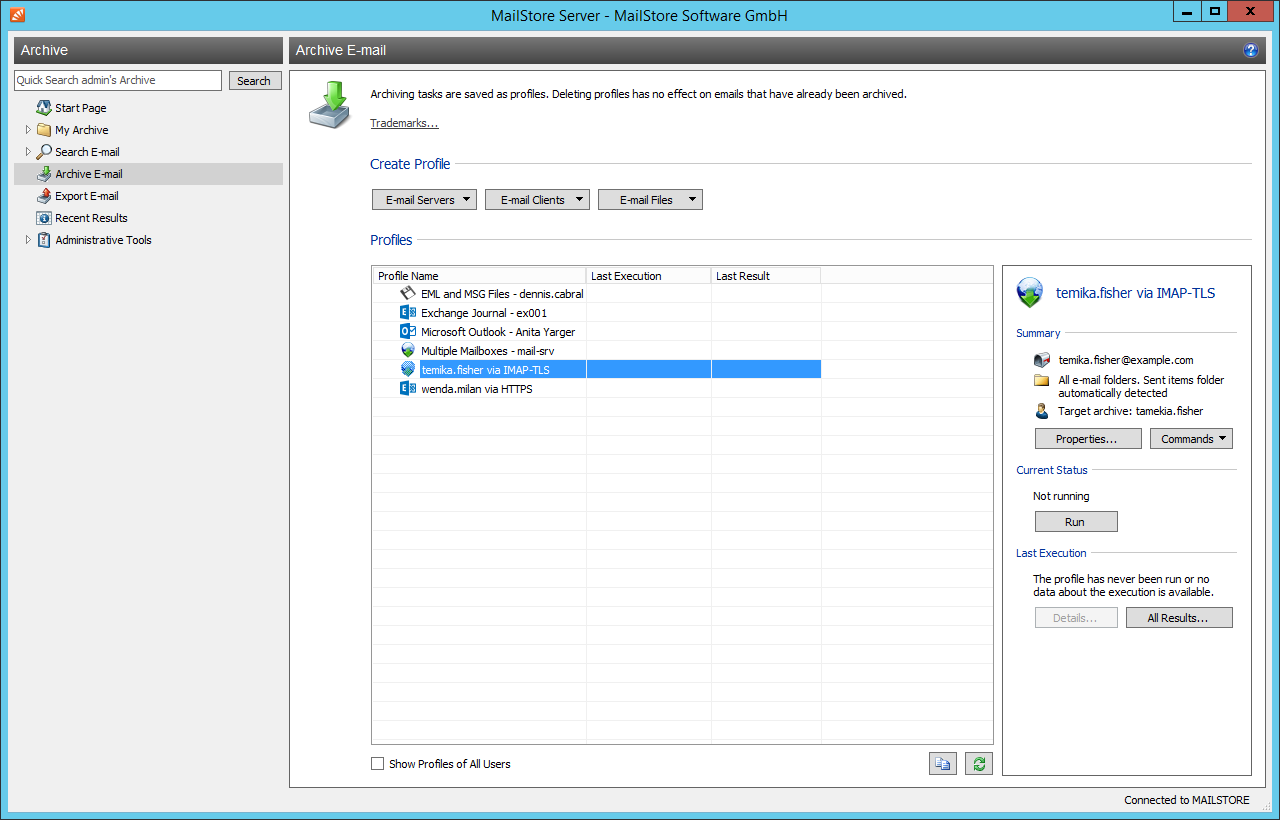The image size is (1280, 820).
Task: Click the Search button
Action: pyautogui.click(x=254, y=81)
